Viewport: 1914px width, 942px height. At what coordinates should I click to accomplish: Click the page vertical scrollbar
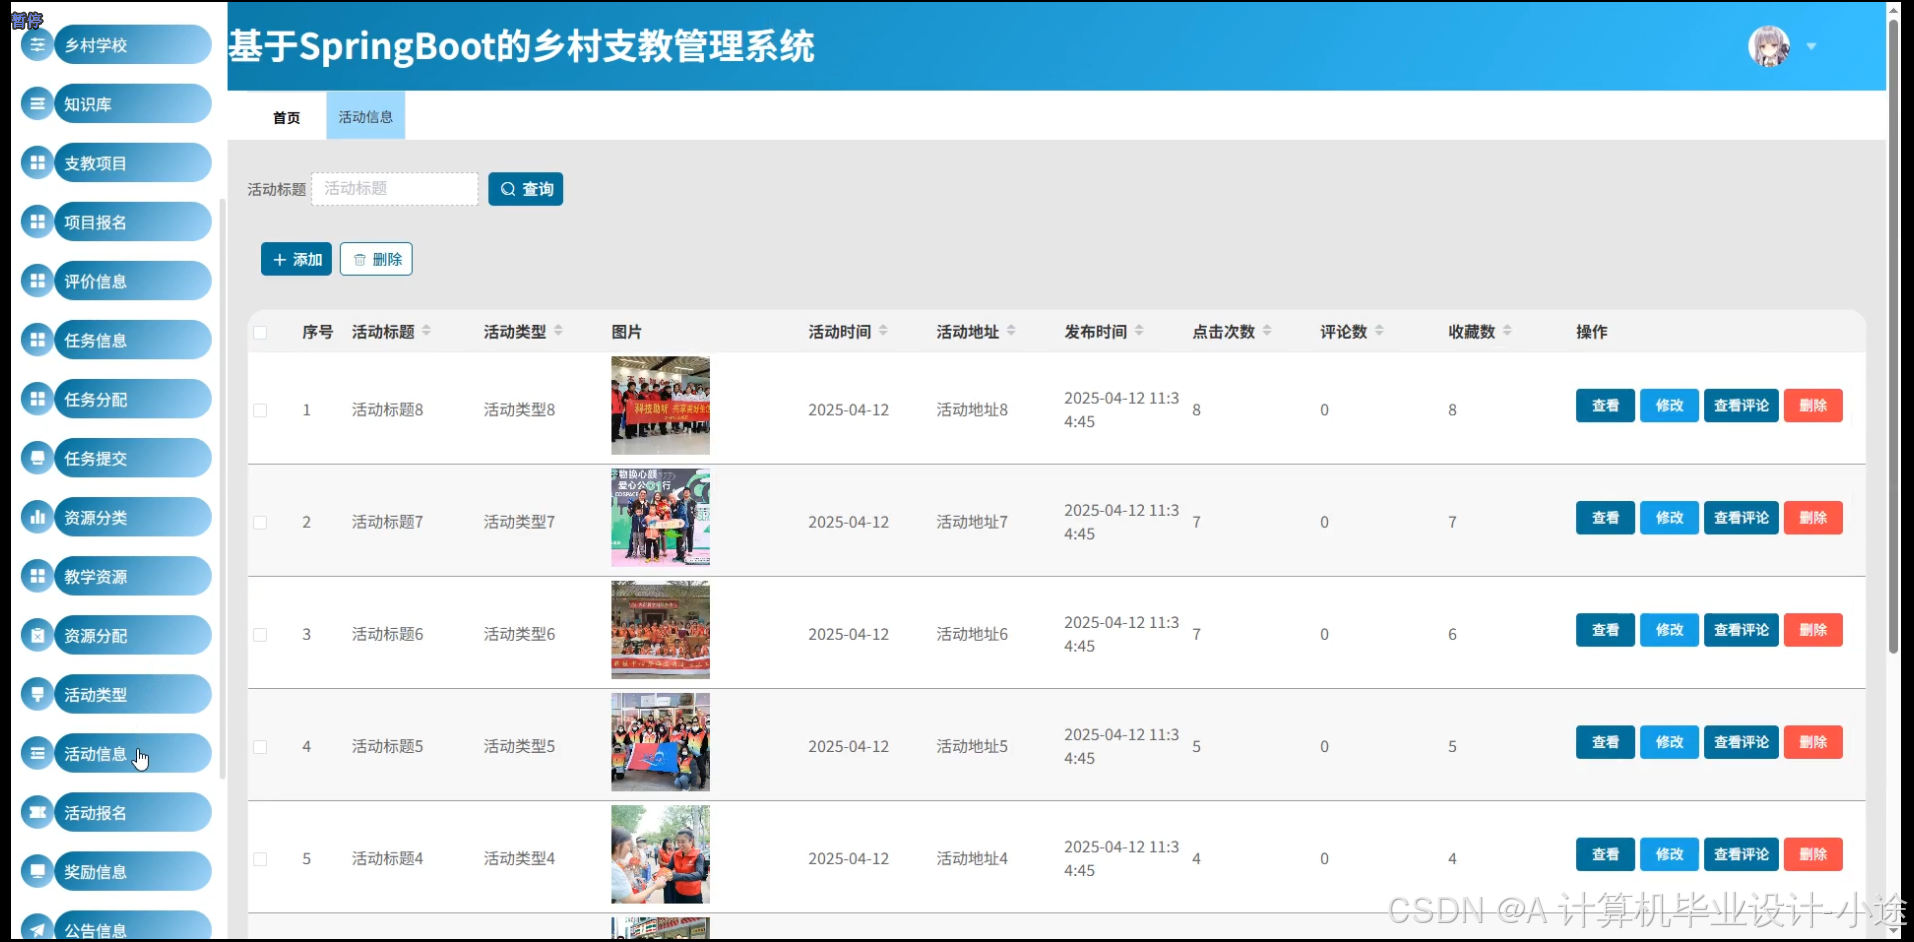(1893, 338)
